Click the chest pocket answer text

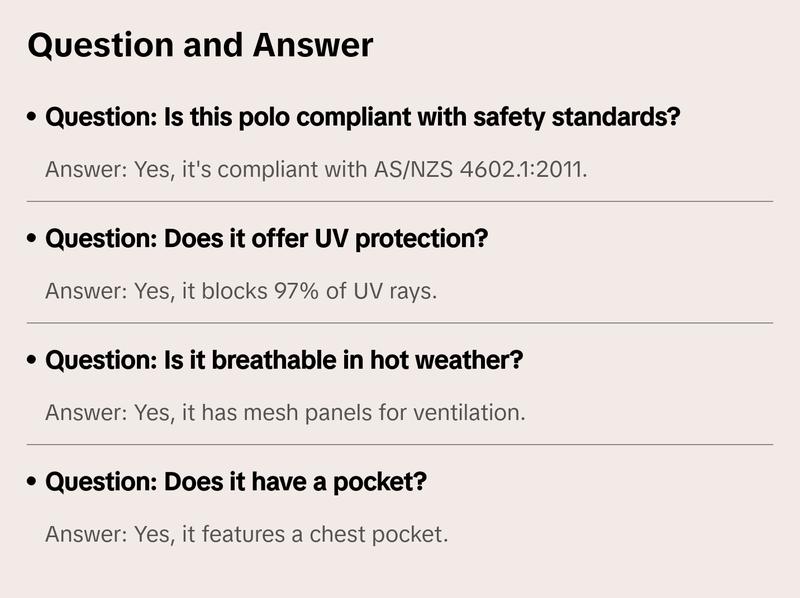[247, 534]
